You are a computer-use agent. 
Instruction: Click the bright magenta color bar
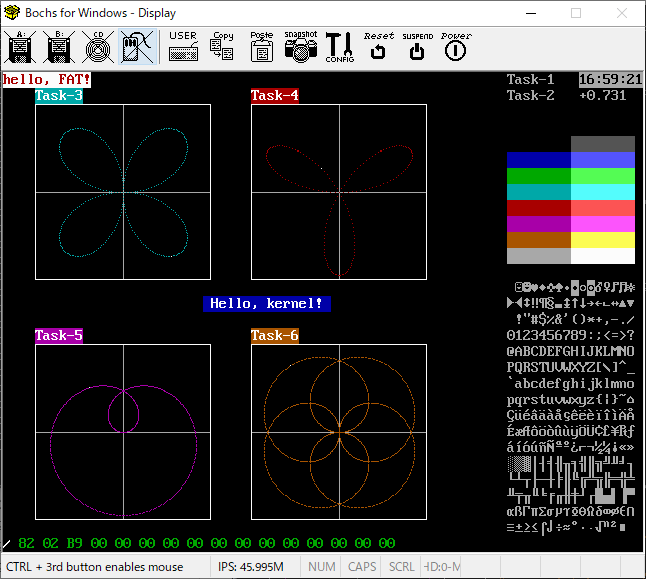pos(603,224)
